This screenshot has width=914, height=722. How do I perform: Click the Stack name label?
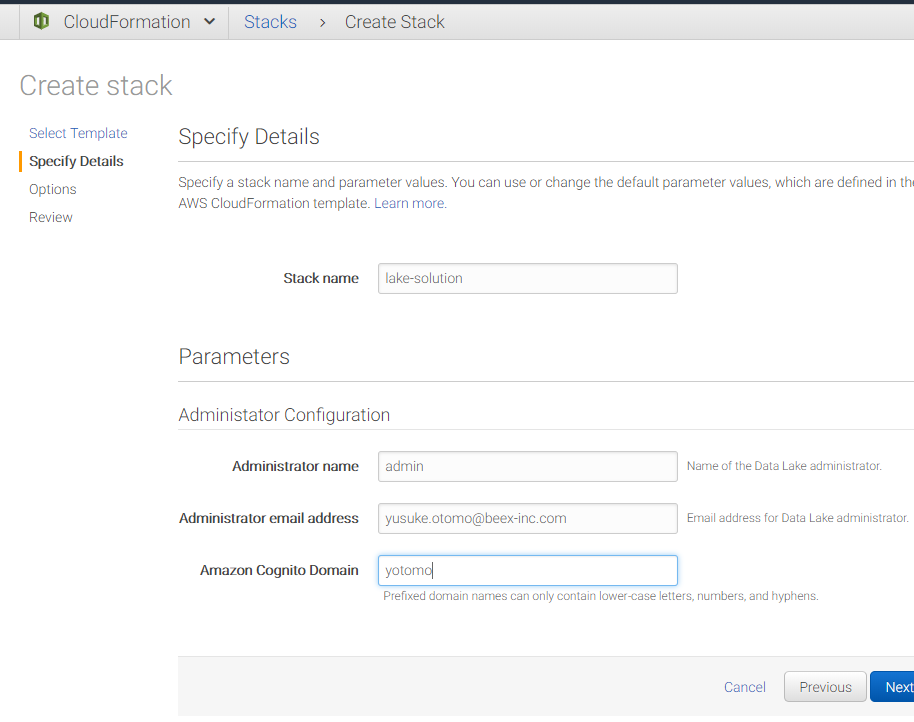pos(321,279)
